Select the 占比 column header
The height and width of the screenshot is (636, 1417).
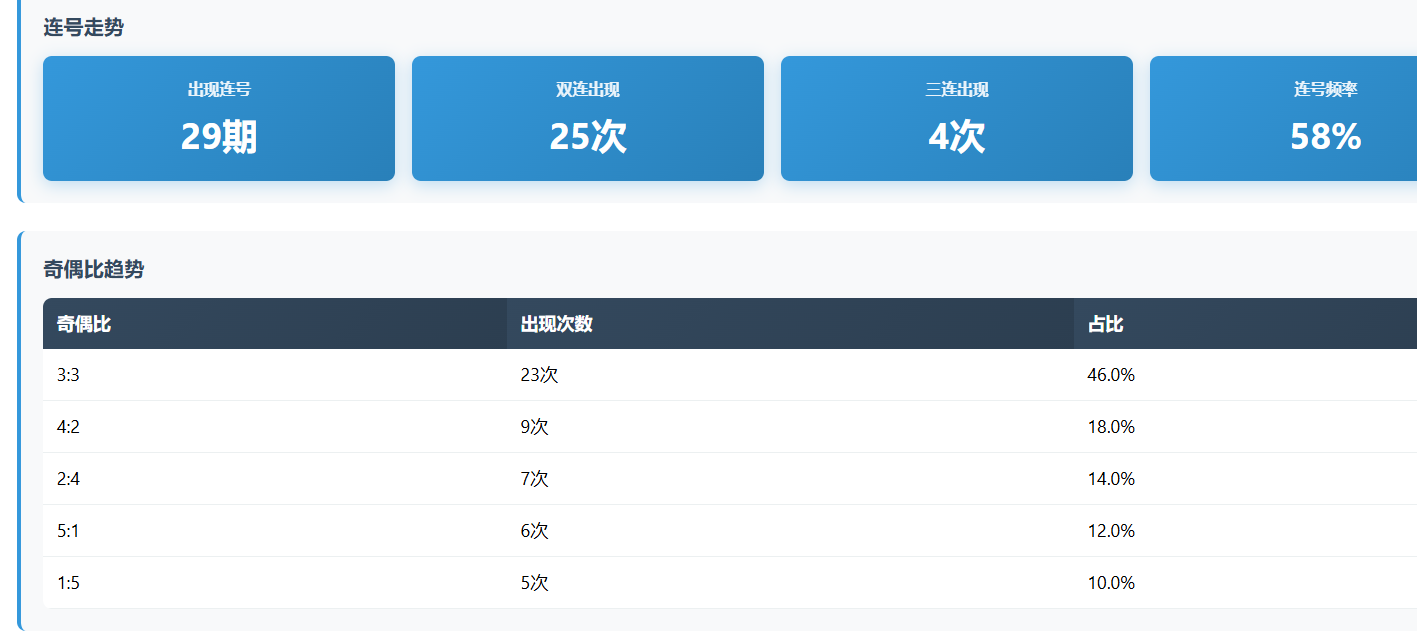1105,324
